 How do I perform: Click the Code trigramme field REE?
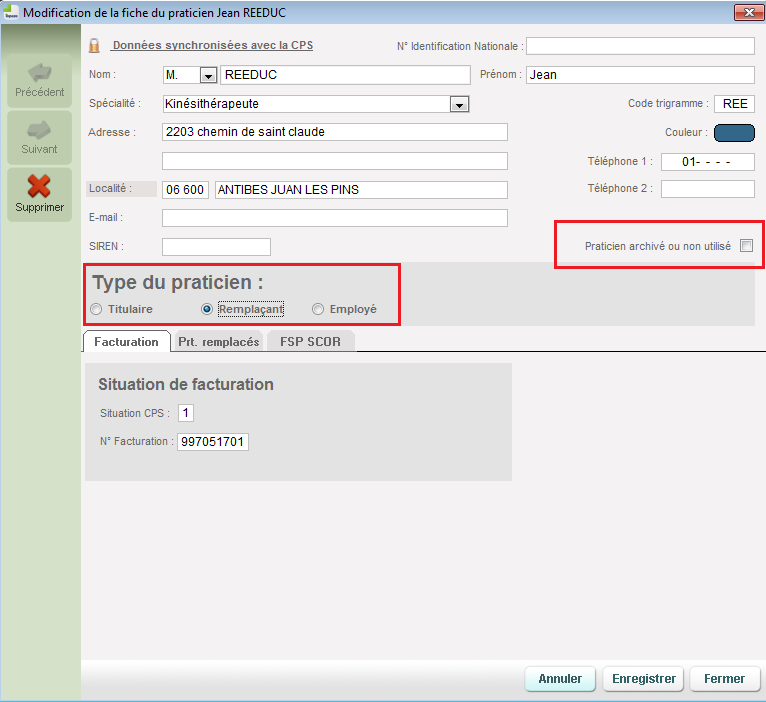[x=734, y=104]
